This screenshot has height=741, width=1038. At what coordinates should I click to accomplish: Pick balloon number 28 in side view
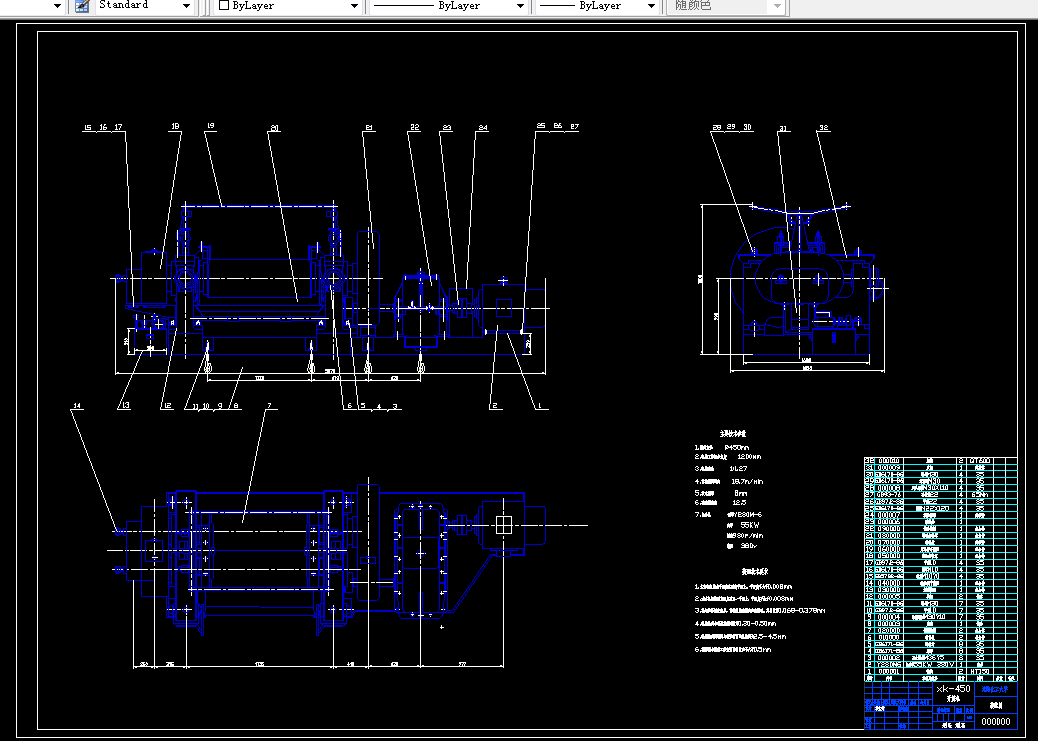(x=717, y=127)
